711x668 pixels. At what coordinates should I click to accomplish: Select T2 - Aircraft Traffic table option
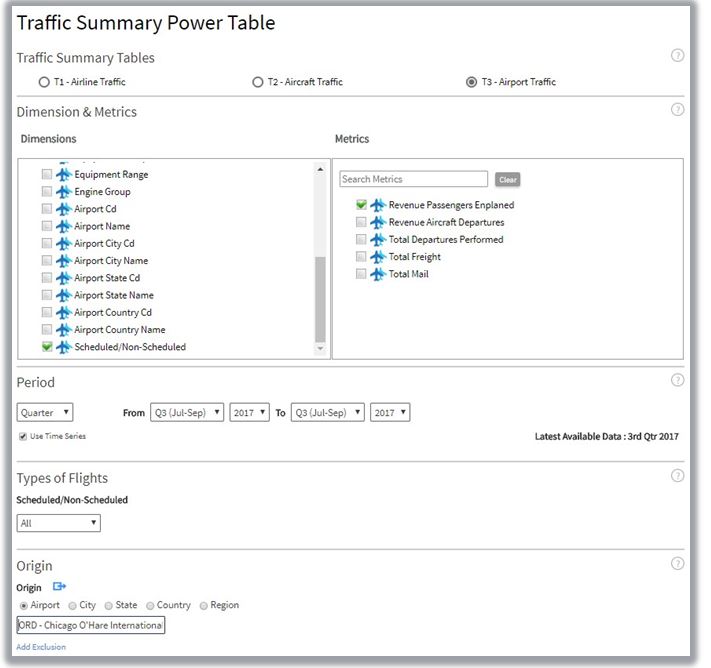coord(258,82)
